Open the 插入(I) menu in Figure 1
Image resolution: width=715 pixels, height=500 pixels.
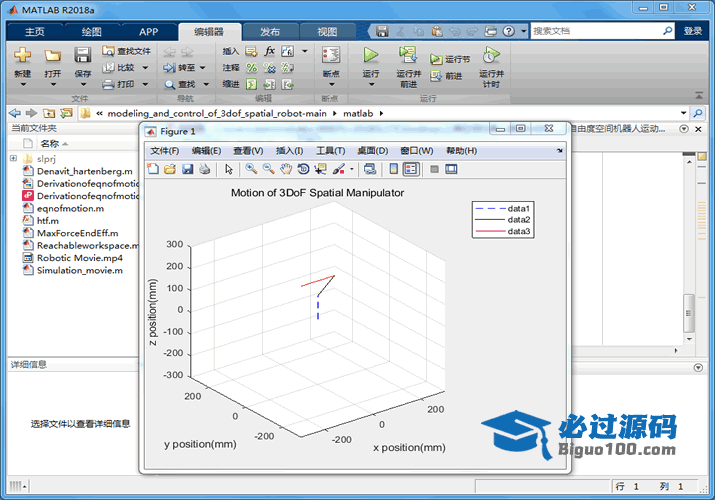pyautogui.click(x=289, y=151)
